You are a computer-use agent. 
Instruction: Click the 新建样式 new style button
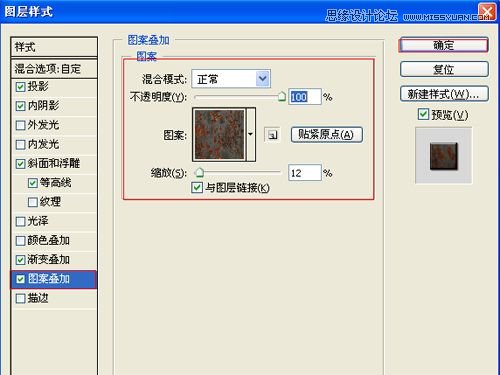pos(444,94)
